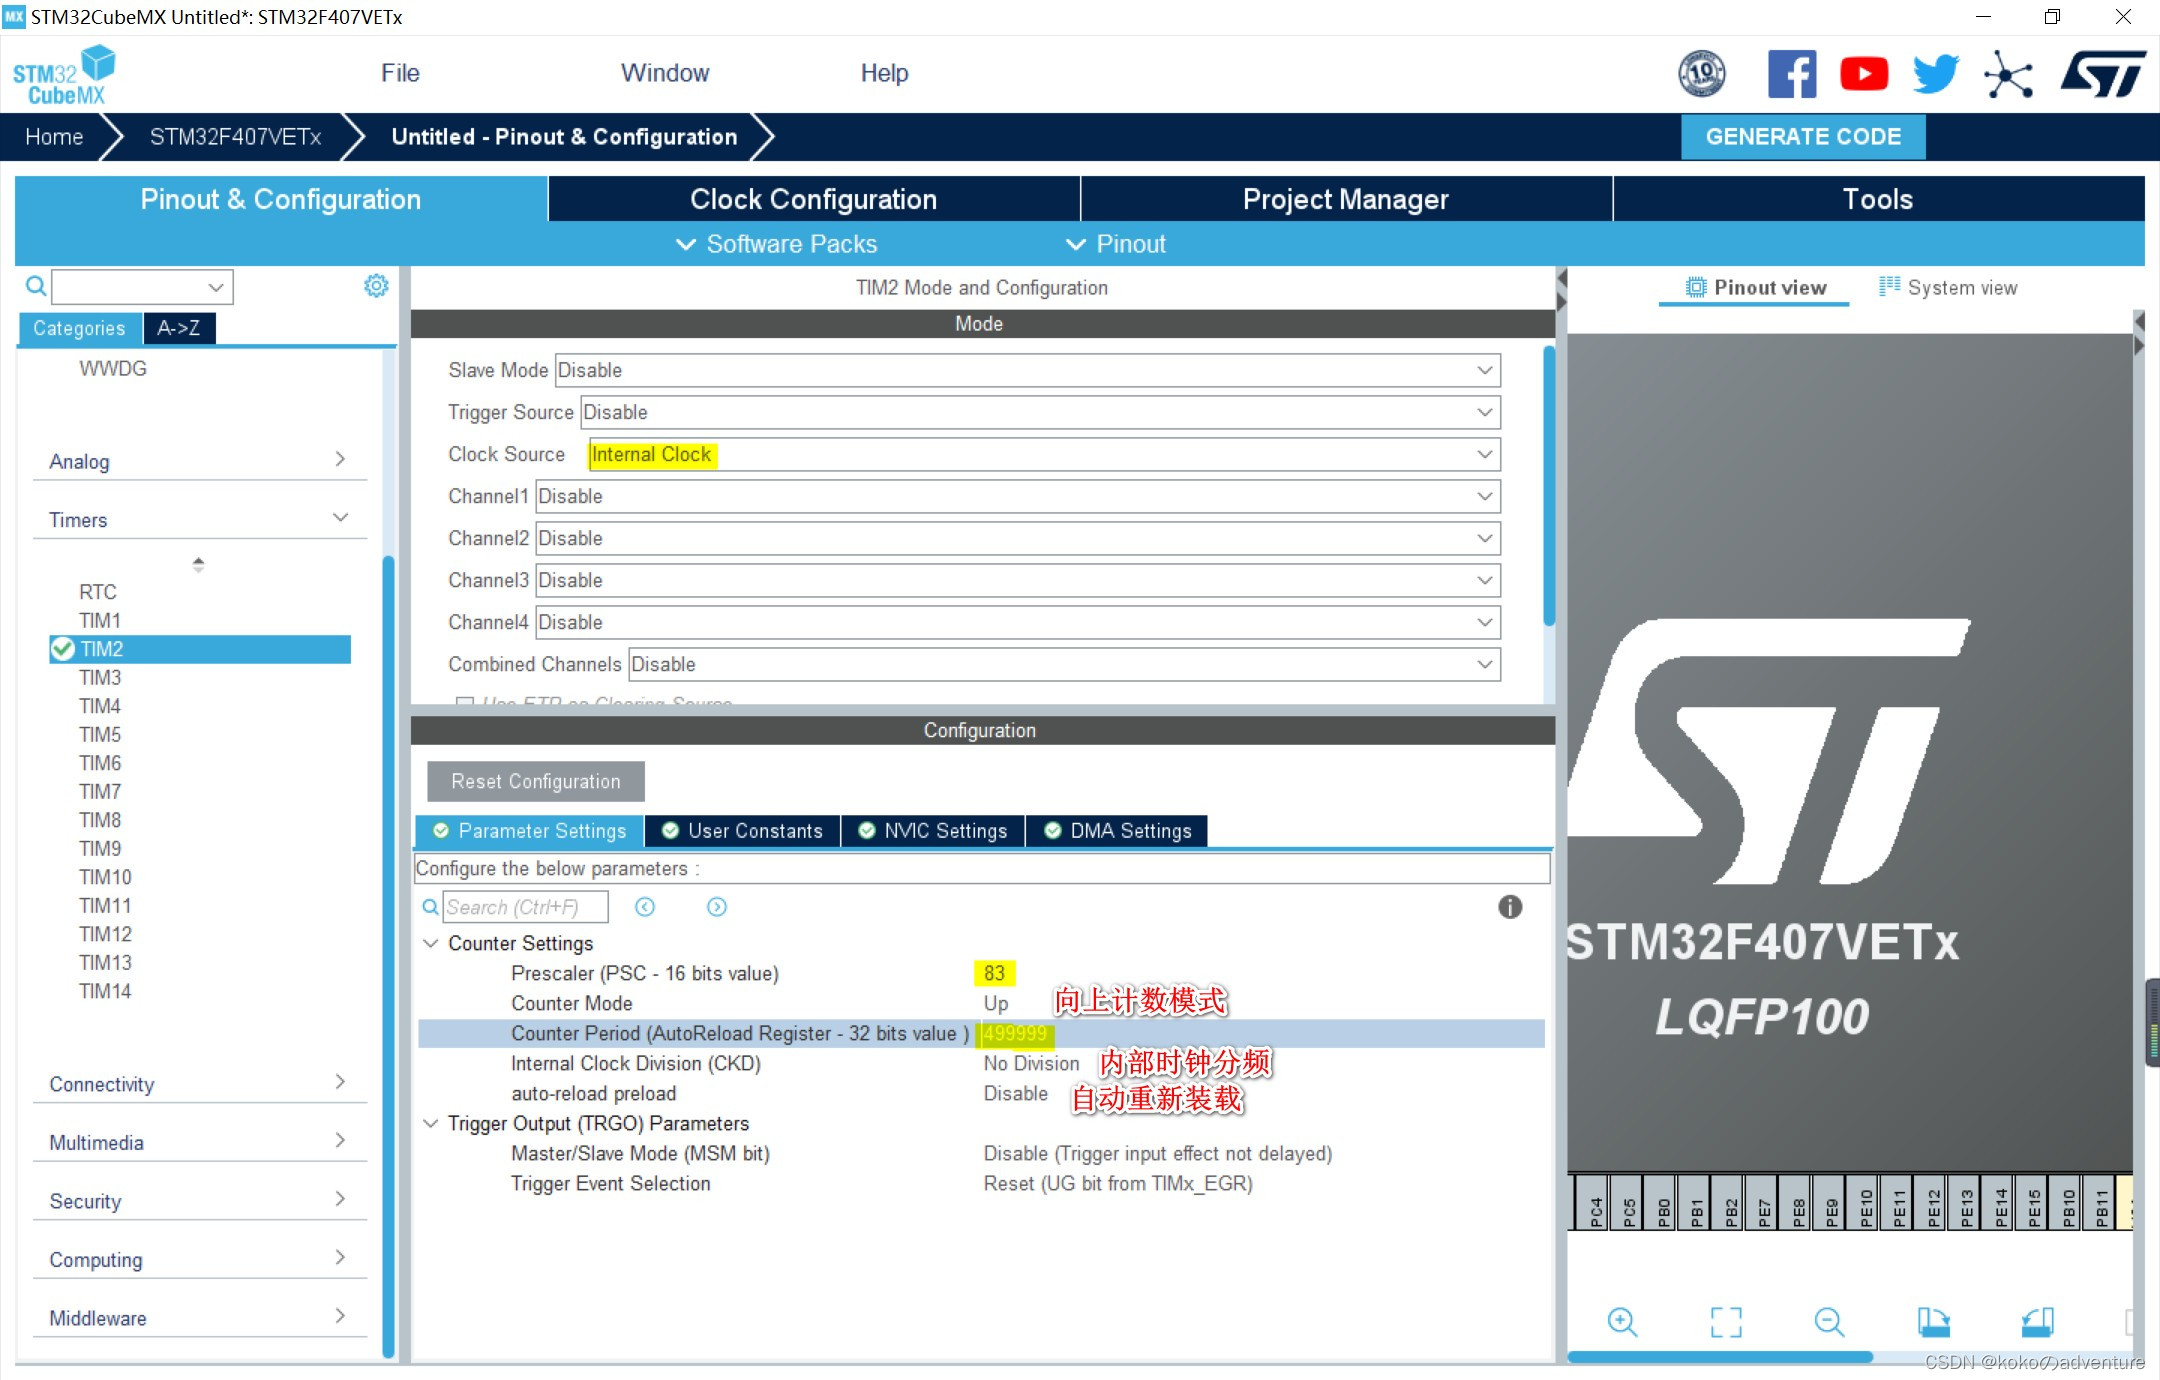Open the Facebook icon link
This screenshot has width=2160, height=1380.
(x=1791, y=74)
